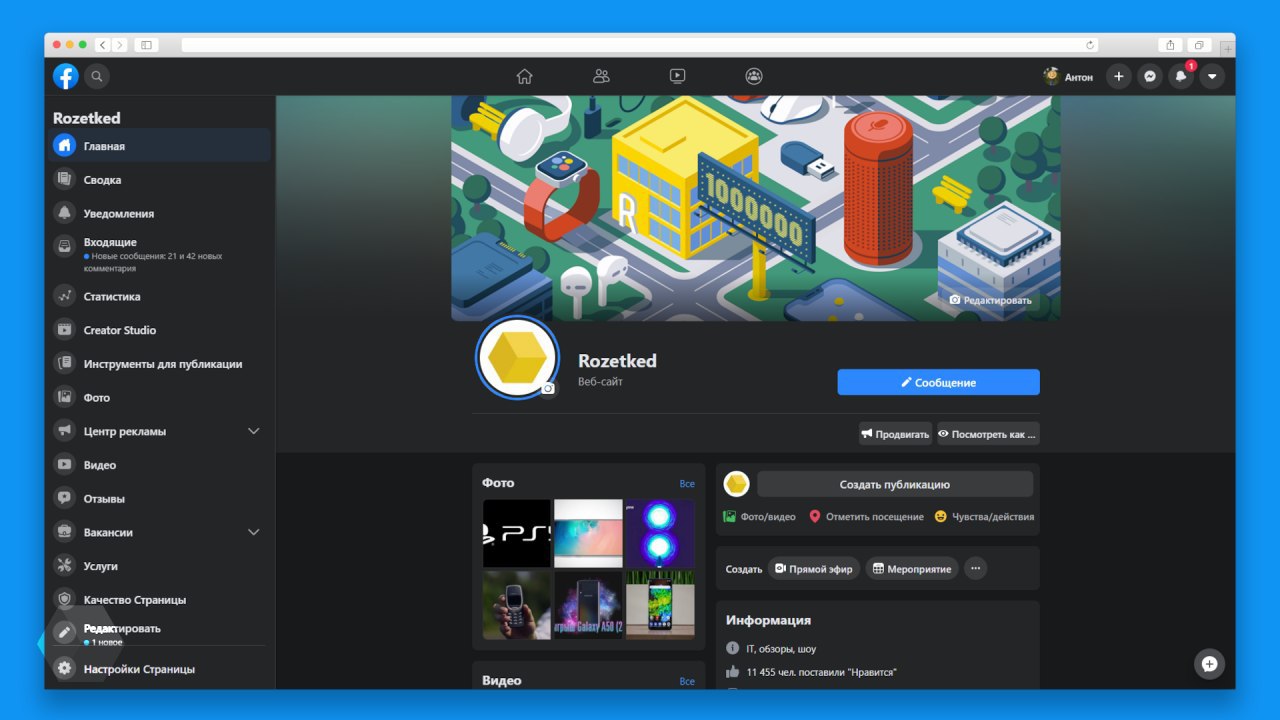Open Входящие in the sidebar

(x=160, y=255)
